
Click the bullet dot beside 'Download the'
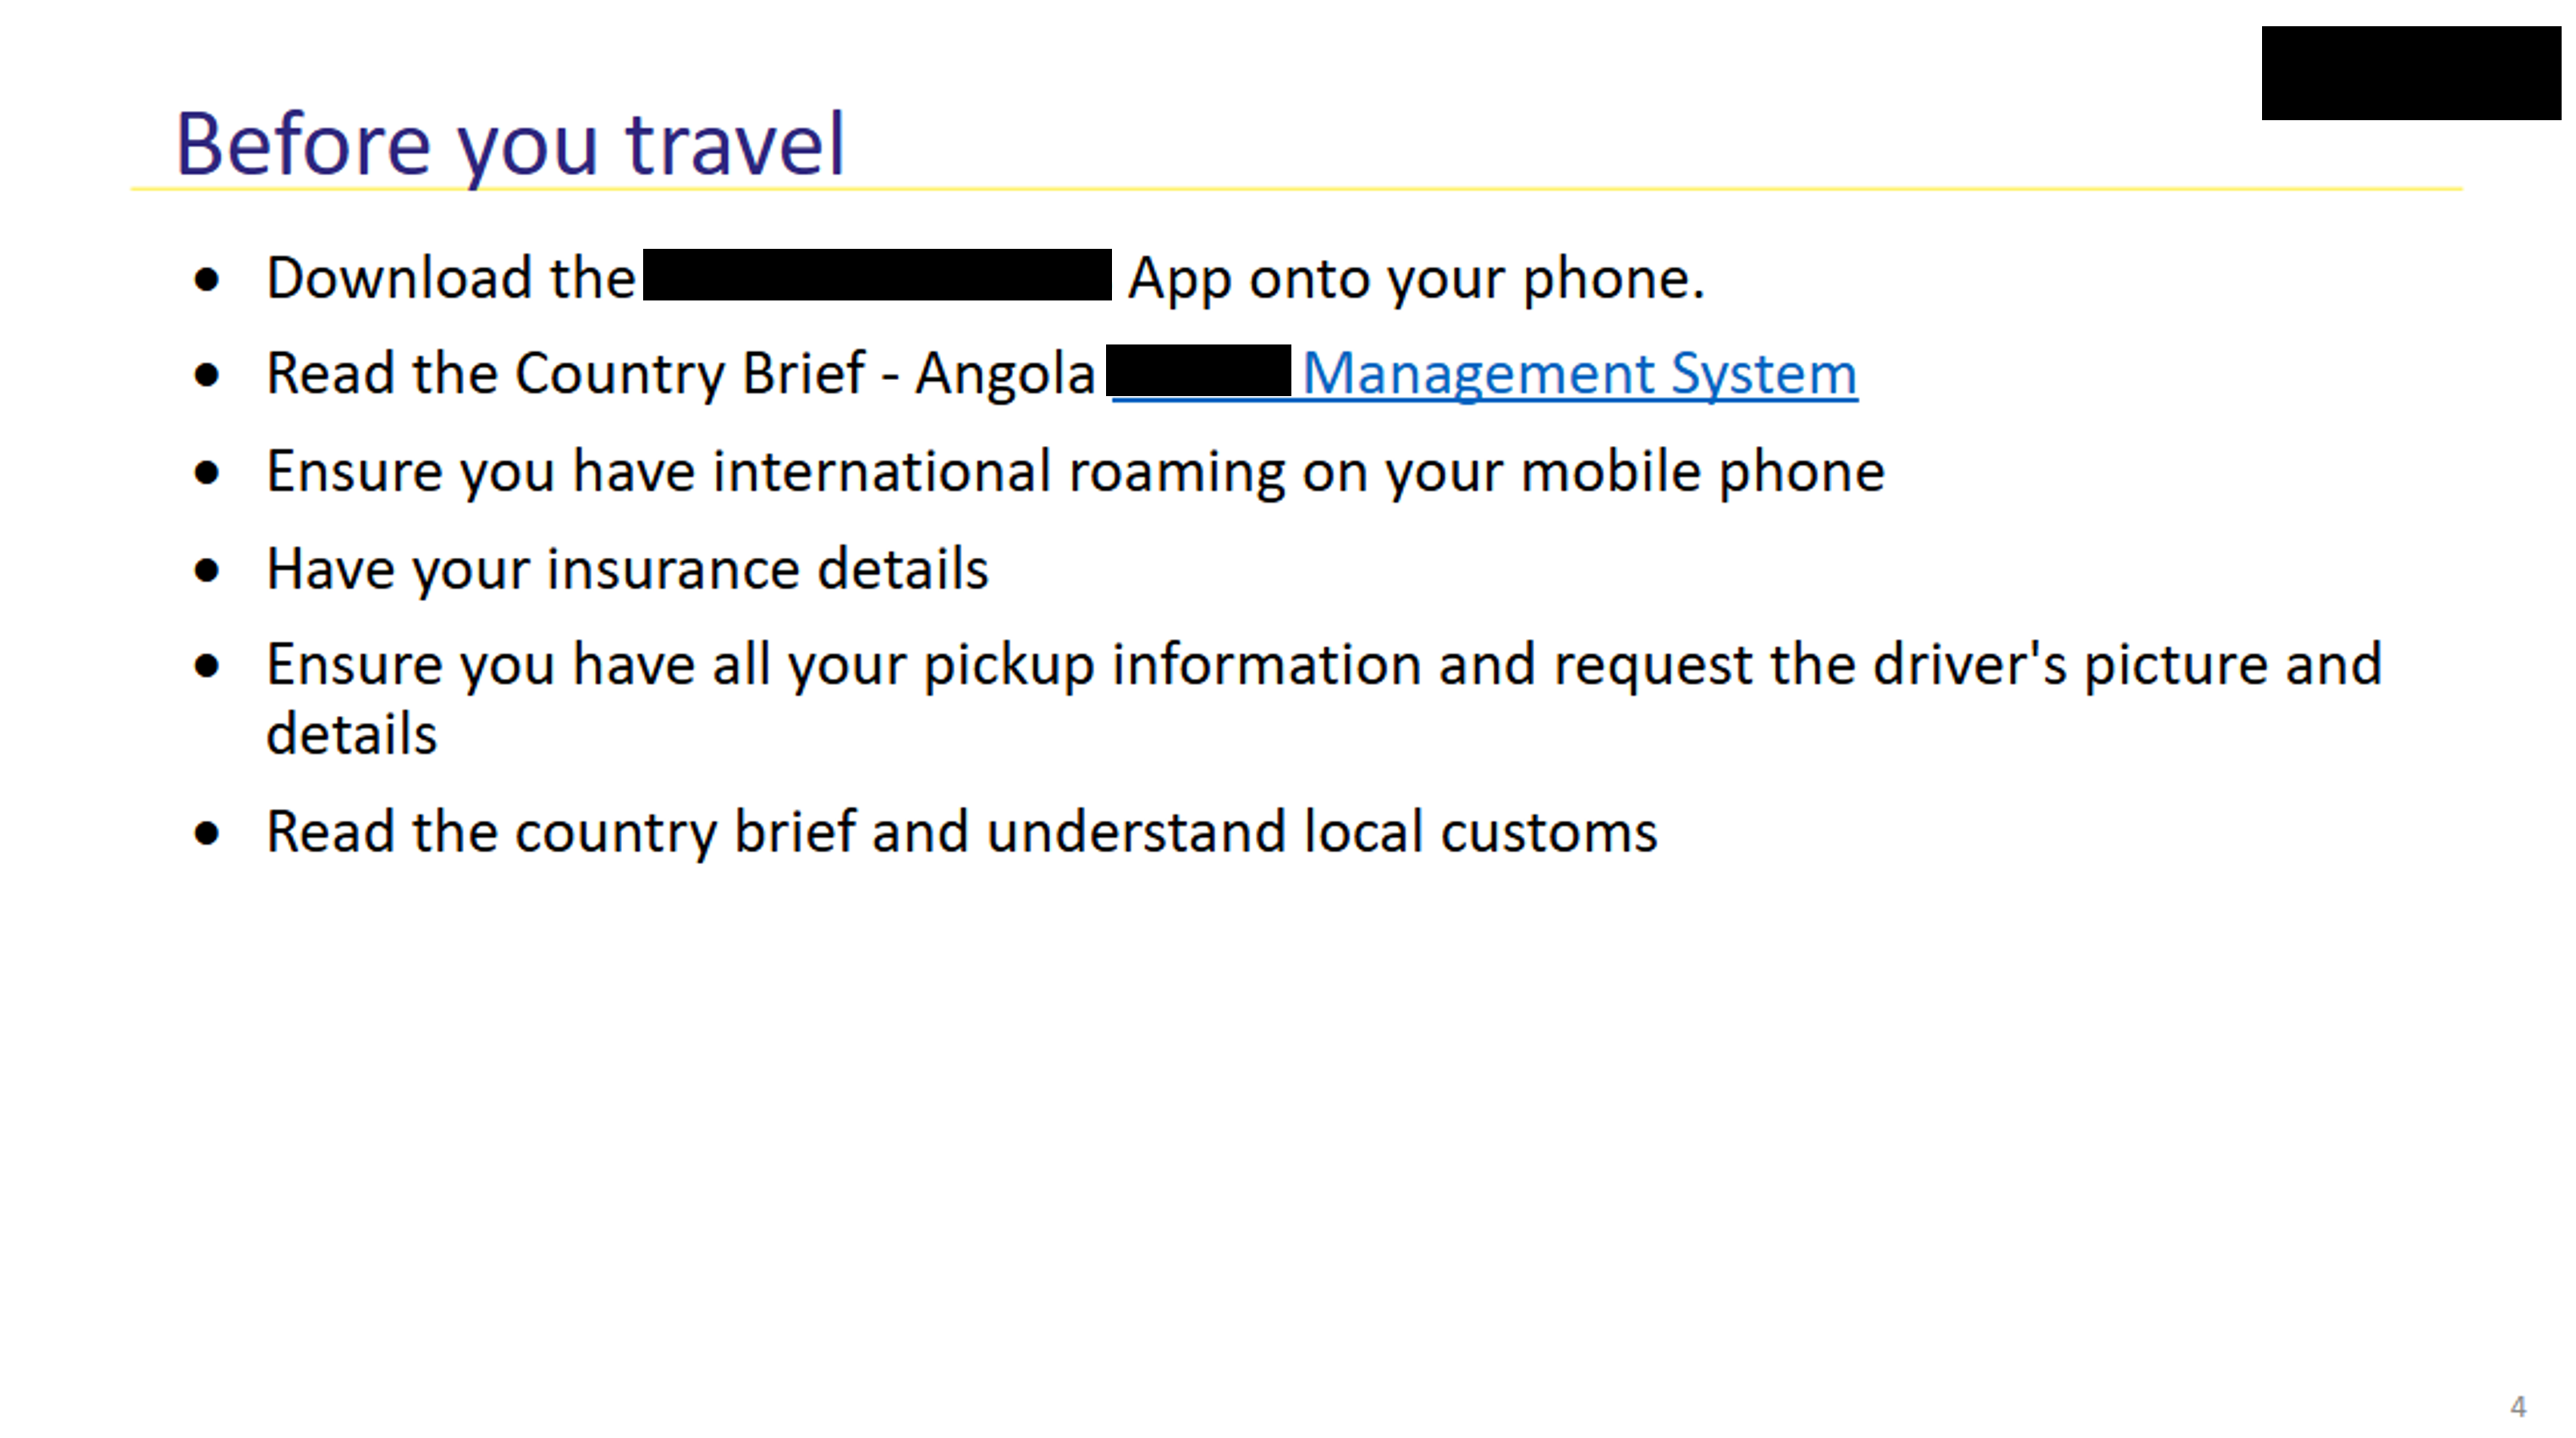(x=207, y=281)
